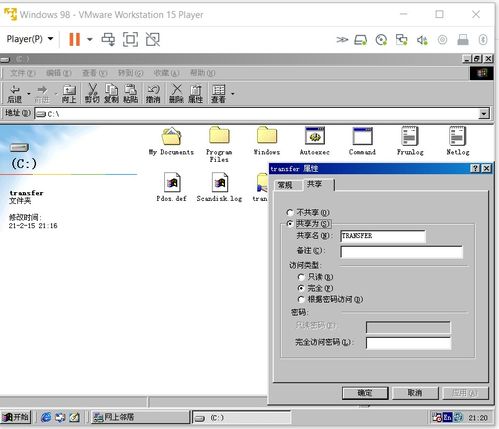Viewport: 499px width, 429px height.
Task: Enter VMware full screen mode
Action: [130, 39]
